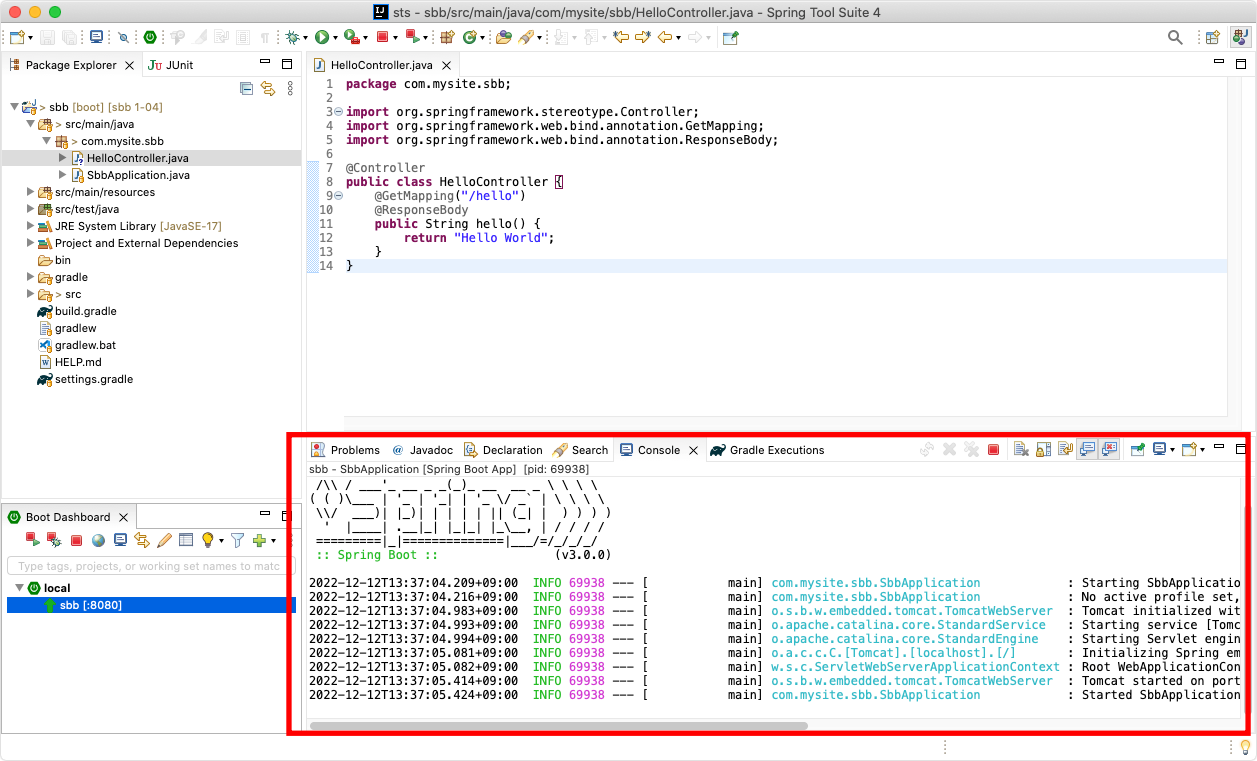The width and height of the screenshot is (1257, 761).
Task: Collapse the local node in Boot Dashboard
Action: click(19, 588)
